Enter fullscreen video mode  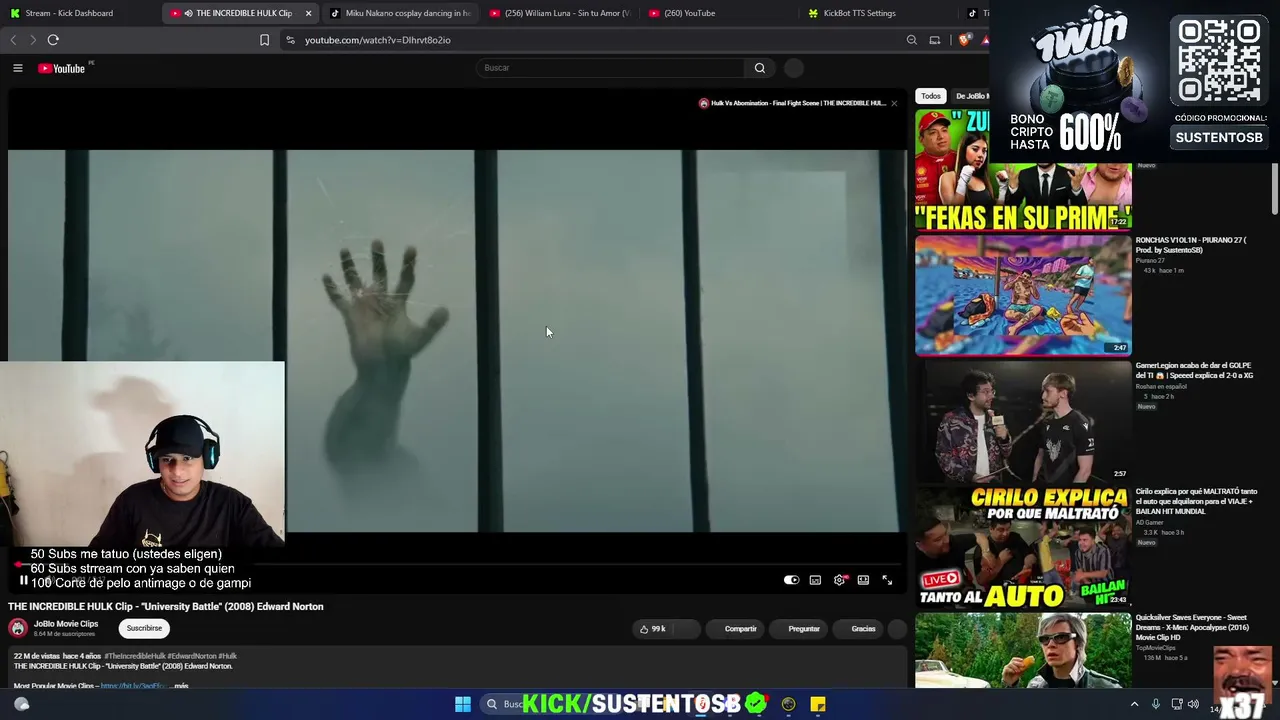887,580
